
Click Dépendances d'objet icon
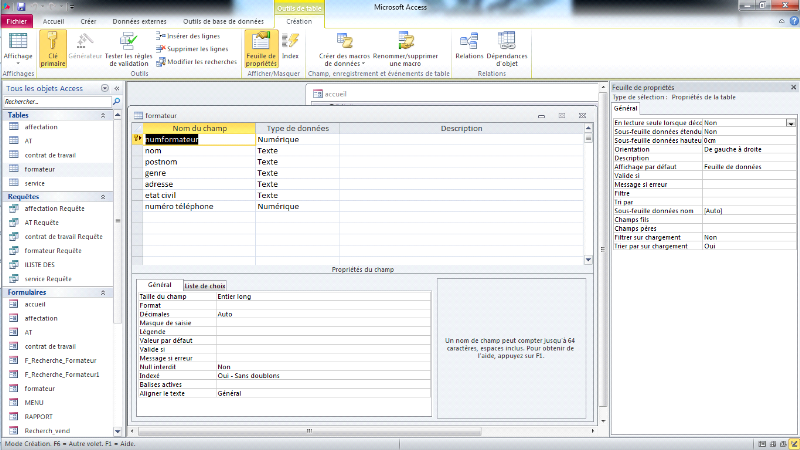click(506, 45)
